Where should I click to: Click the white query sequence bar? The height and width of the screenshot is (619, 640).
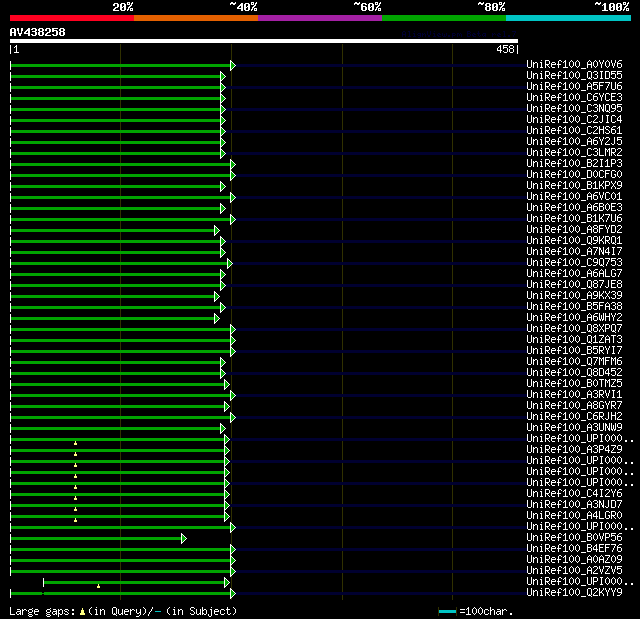(x=264, y=41)
